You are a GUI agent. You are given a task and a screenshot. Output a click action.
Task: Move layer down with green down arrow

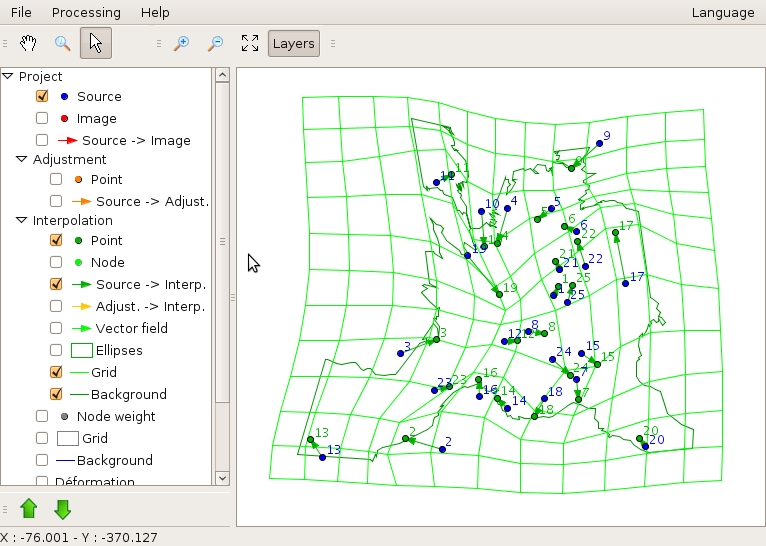point(63,509)
